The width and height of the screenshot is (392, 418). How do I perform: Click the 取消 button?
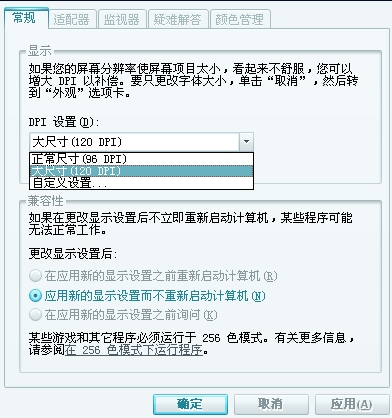271,404
